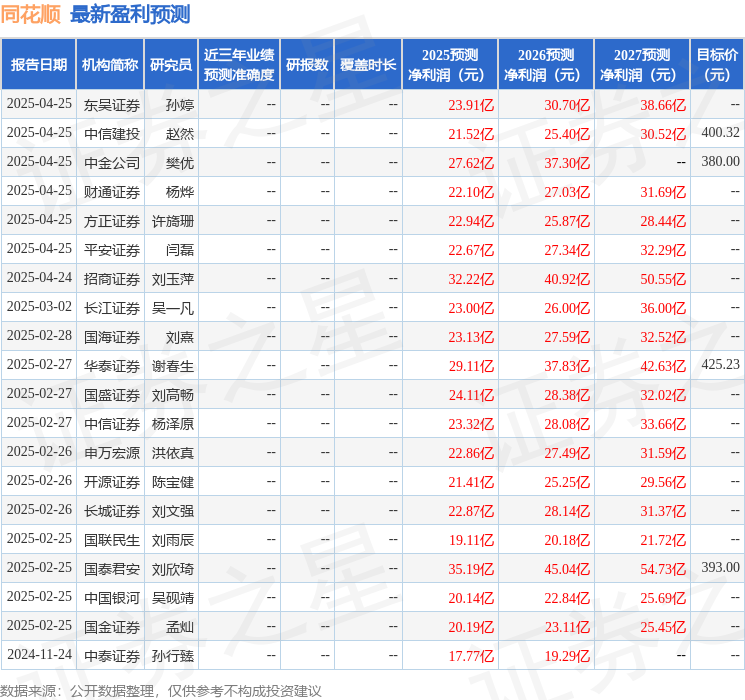Select 2025 forecast 24.11亿
Image resolution: width=745 pixels, height=700 pixels.
[x=471, y=395]
